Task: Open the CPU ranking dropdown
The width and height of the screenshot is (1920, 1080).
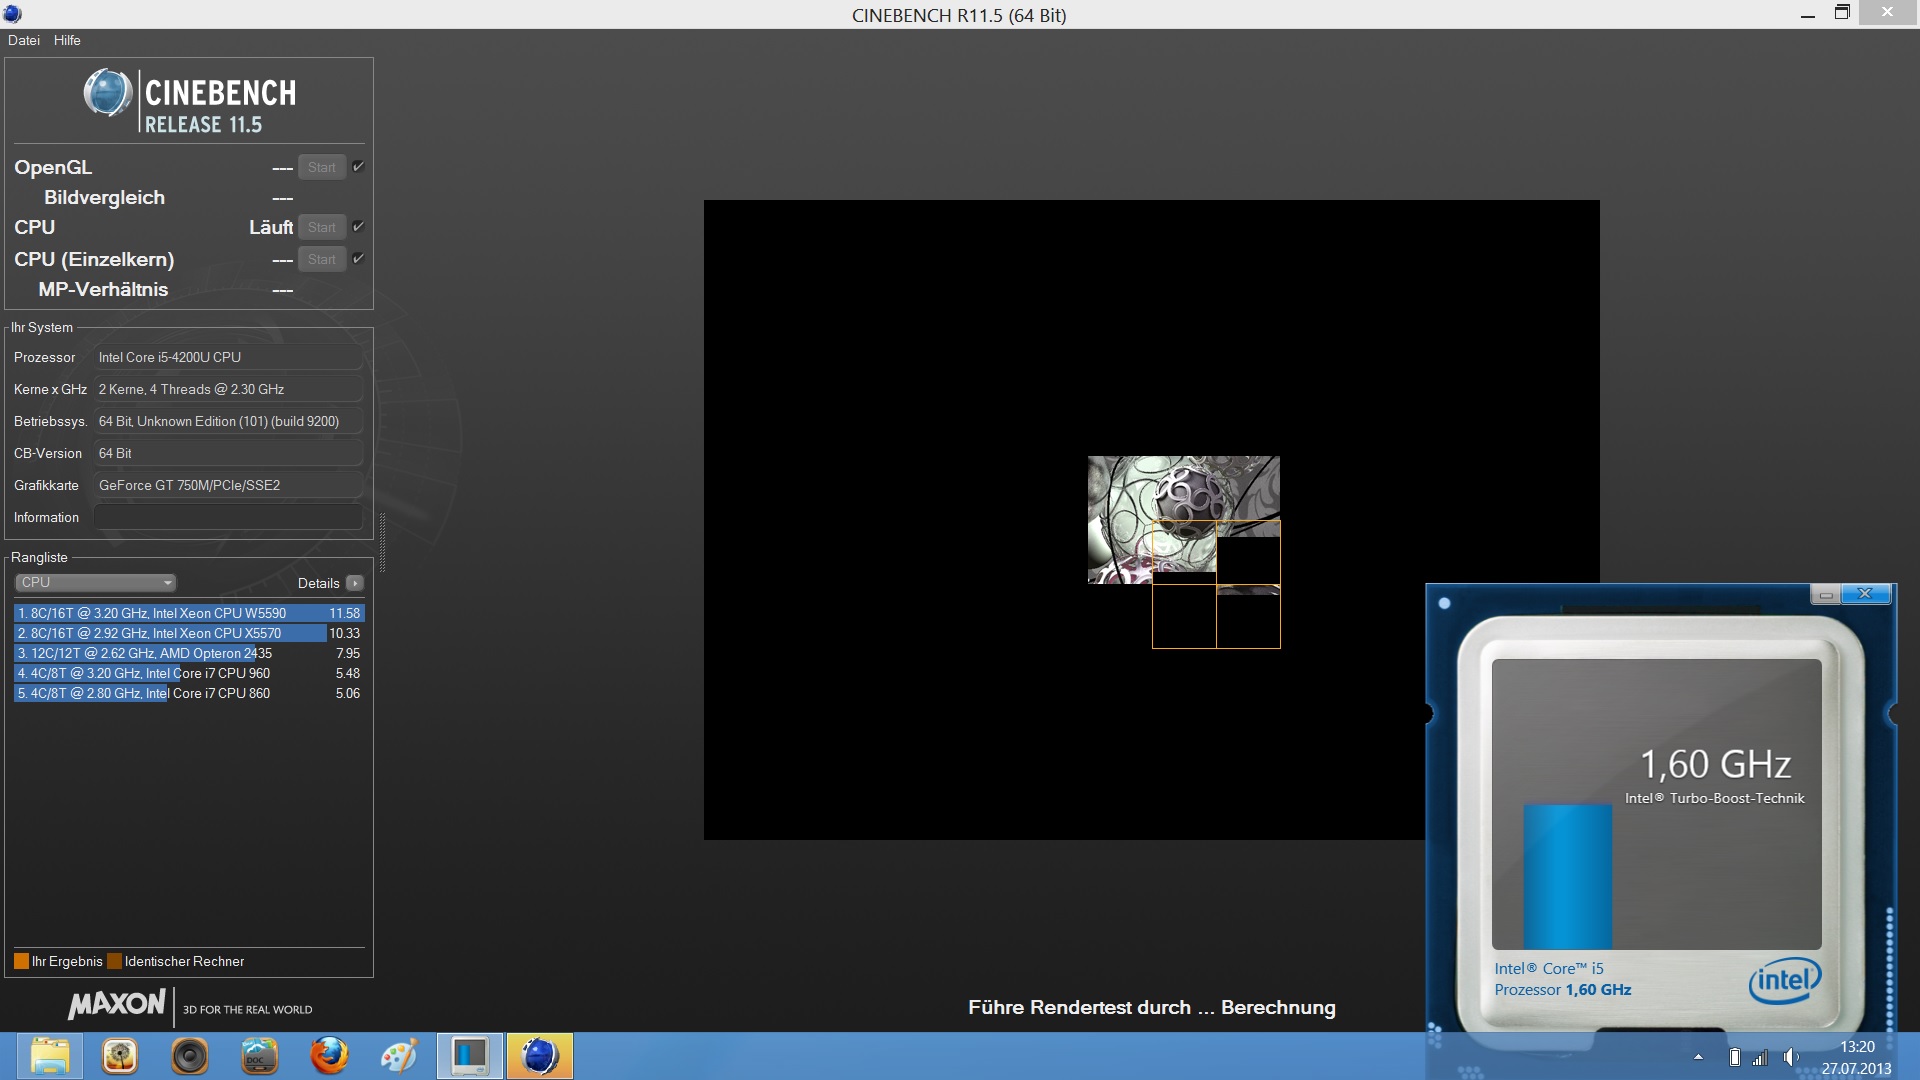Action: click(x=95, y=583)
